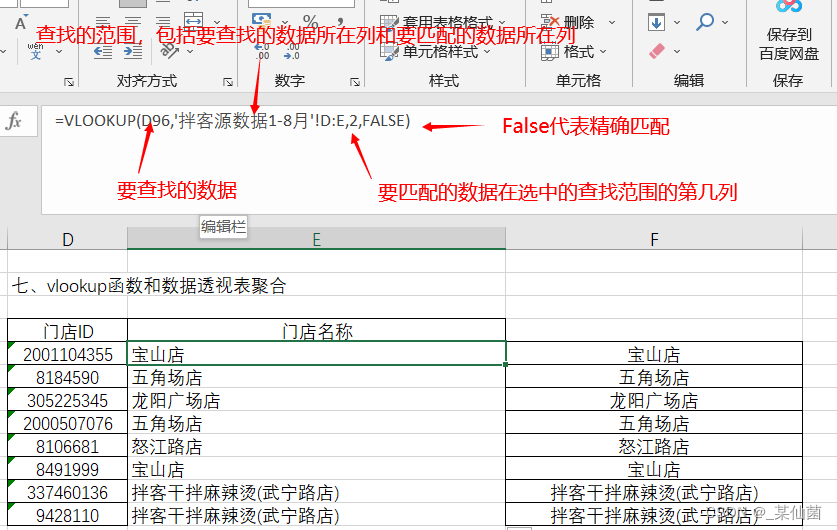837x530 pixels.
Task: Expand the accounting format dropdown
Action: [x=284, y=22]
